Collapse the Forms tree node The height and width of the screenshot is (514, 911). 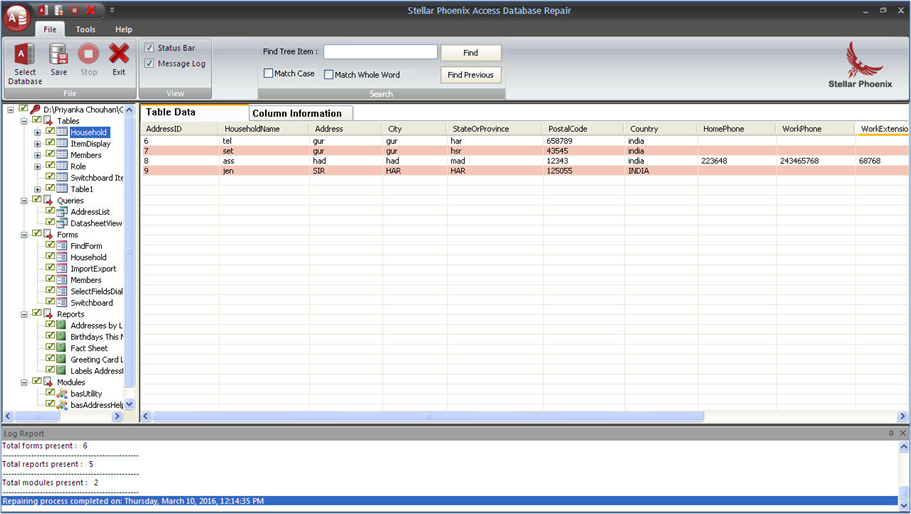24,235
